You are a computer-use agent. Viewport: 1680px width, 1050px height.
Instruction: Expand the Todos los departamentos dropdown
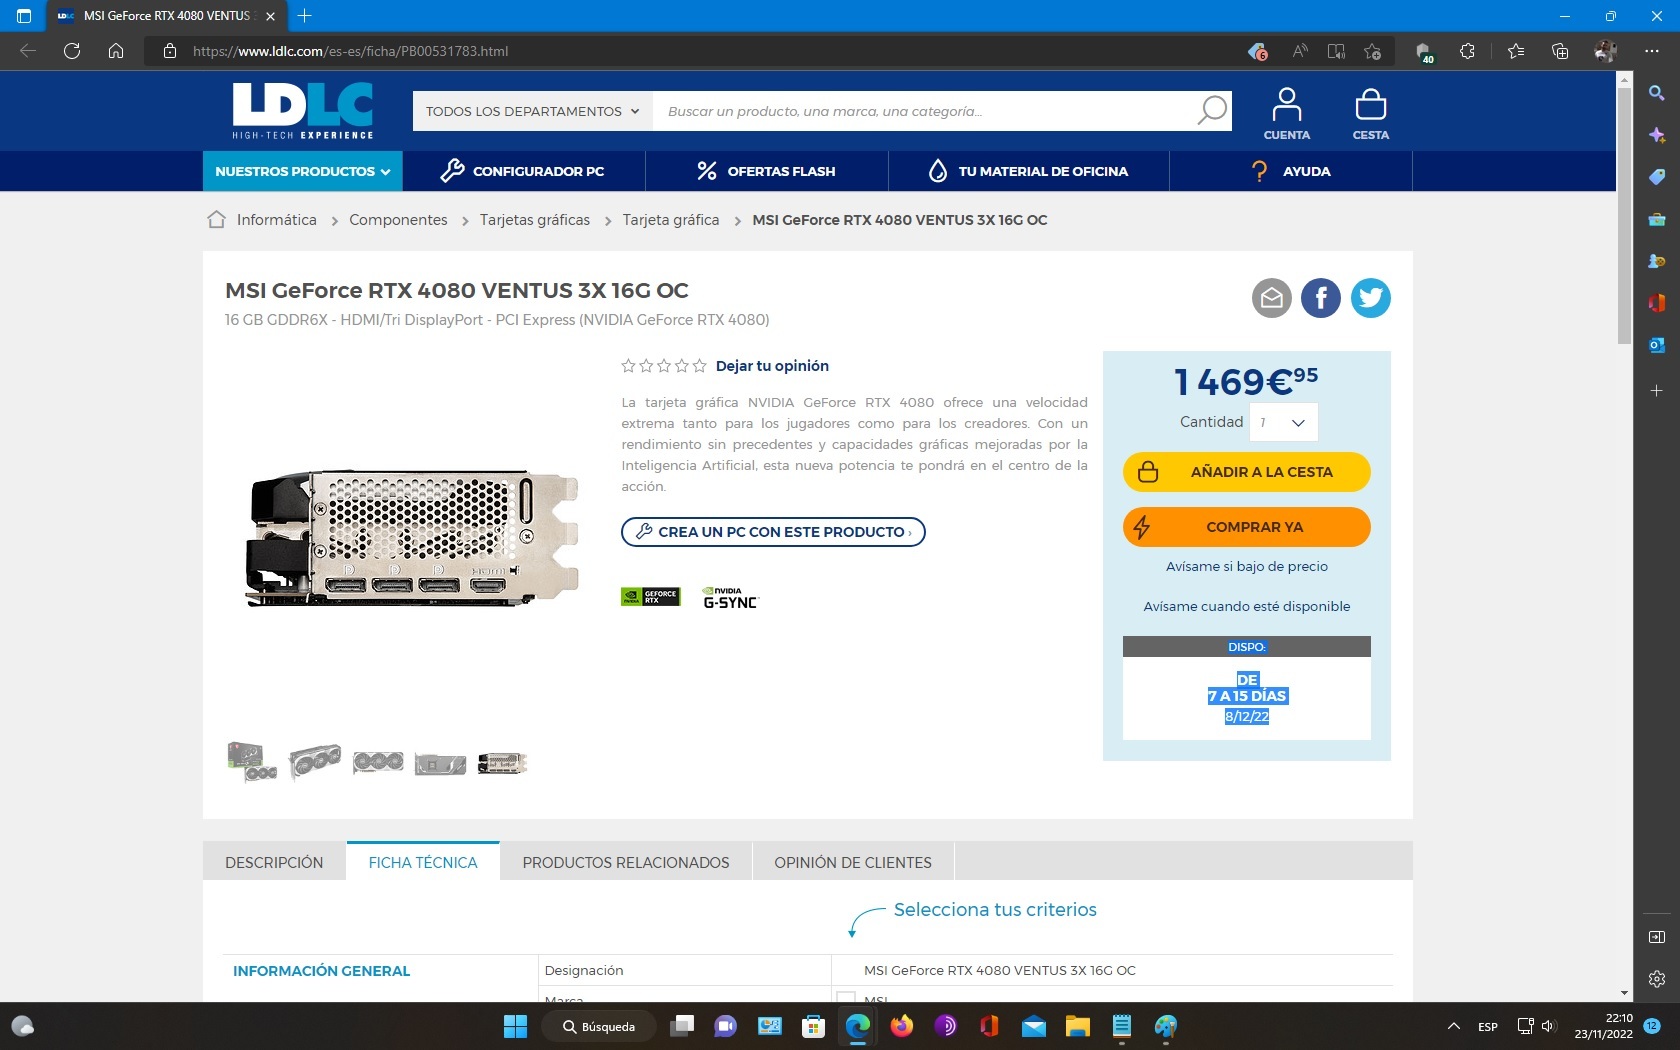point(532,111)
